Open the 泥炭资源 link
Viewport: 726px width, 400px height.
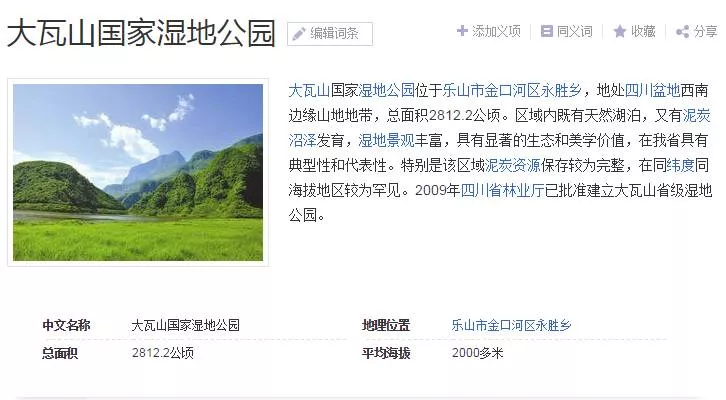pyautogui.click(x=513, y=165)
